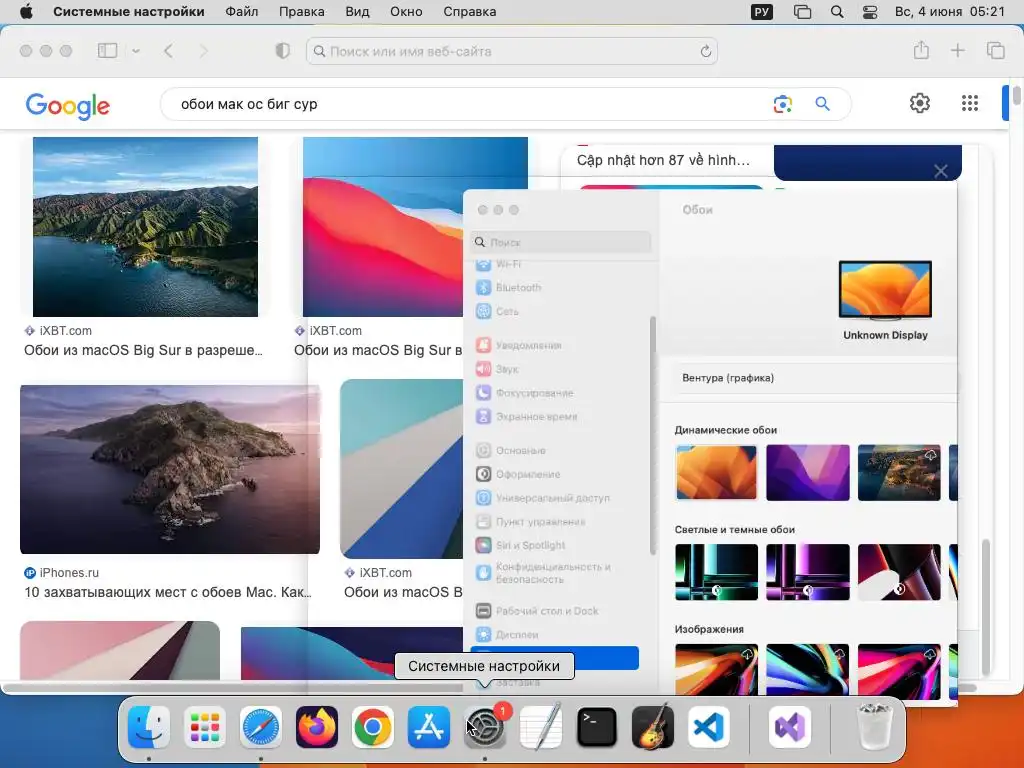Toggle the Safari sidebar button
Image resolution: width=1024 pixels, height=768 pixels.
(107, 51)
